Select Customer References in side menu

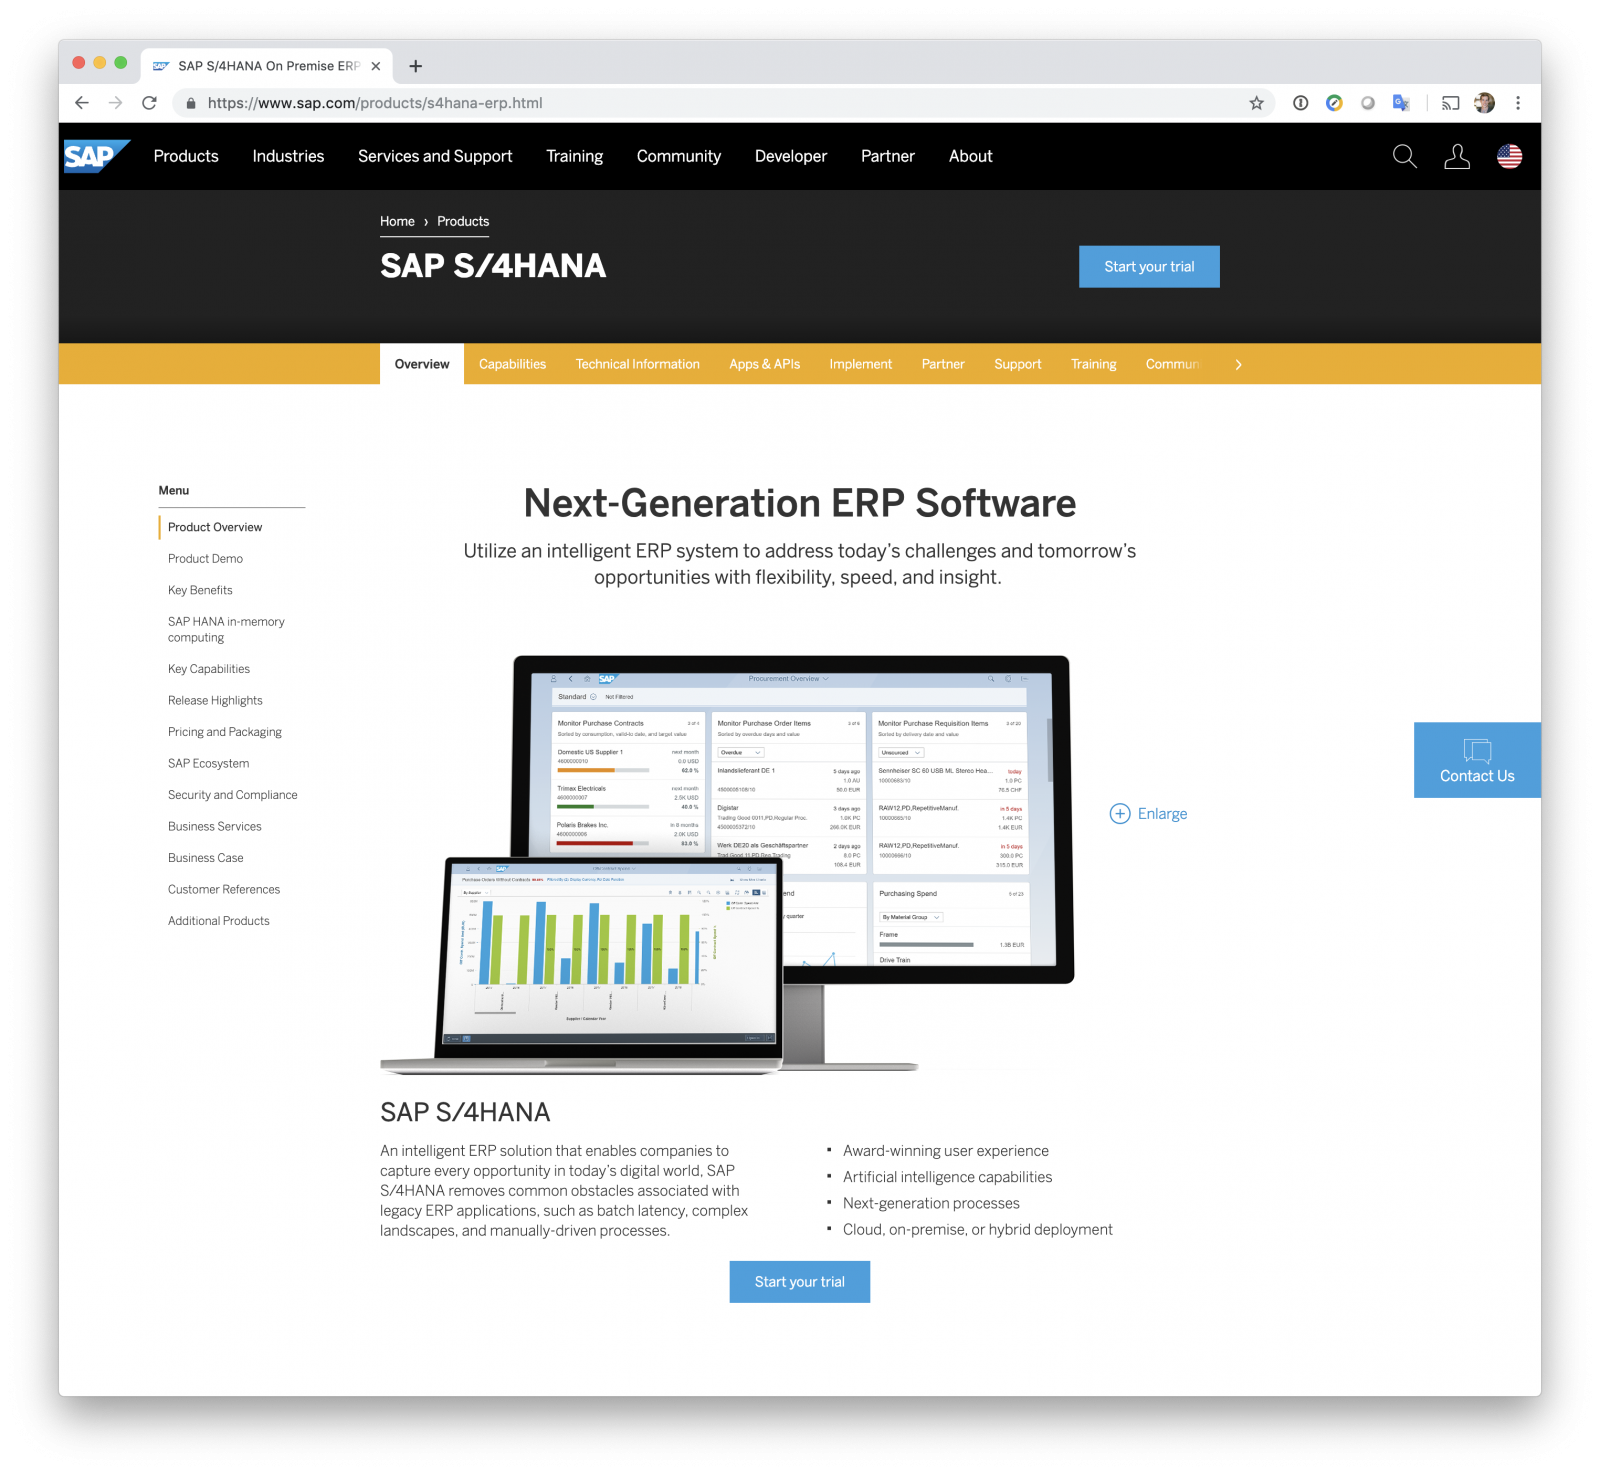pyautogui.click(x=224, y=889)
